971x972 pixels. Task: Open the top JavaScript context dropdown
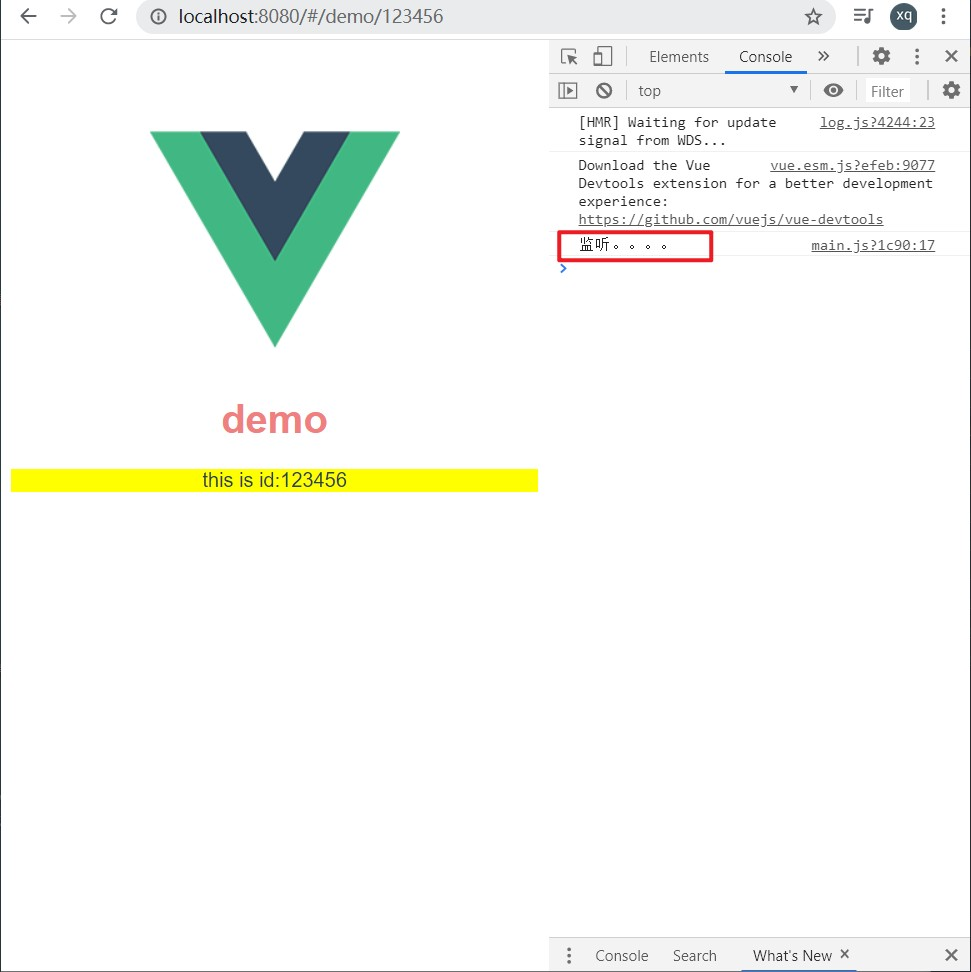coord(717,91)
